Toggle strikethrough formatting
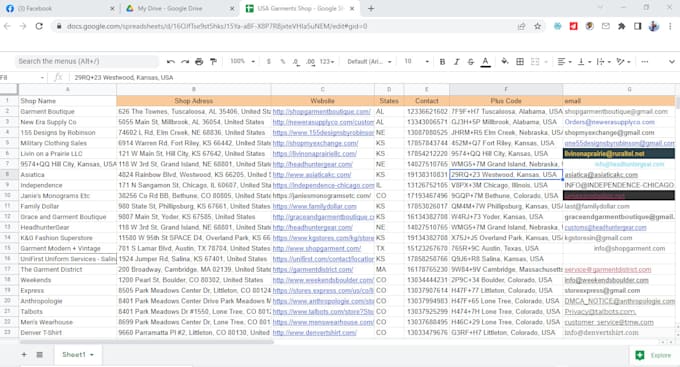 471,62
